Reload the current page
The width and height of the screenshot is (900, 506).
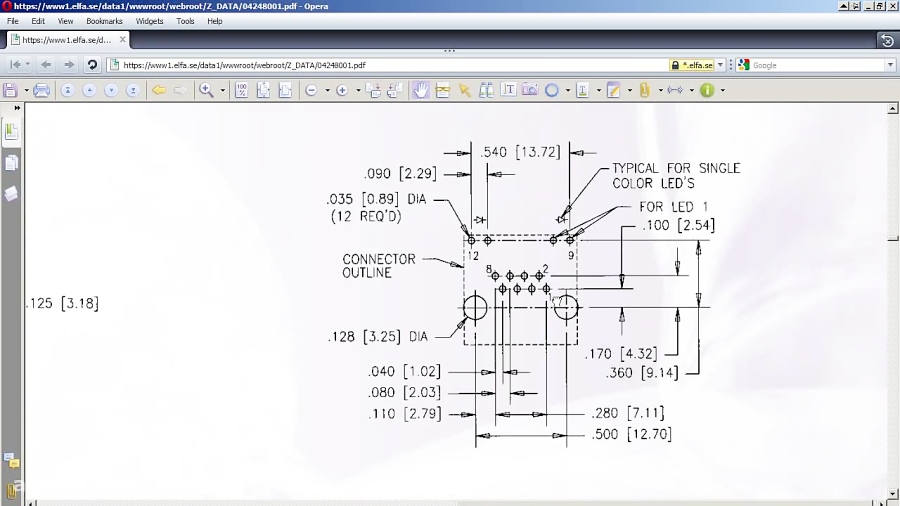click(92, 65)
